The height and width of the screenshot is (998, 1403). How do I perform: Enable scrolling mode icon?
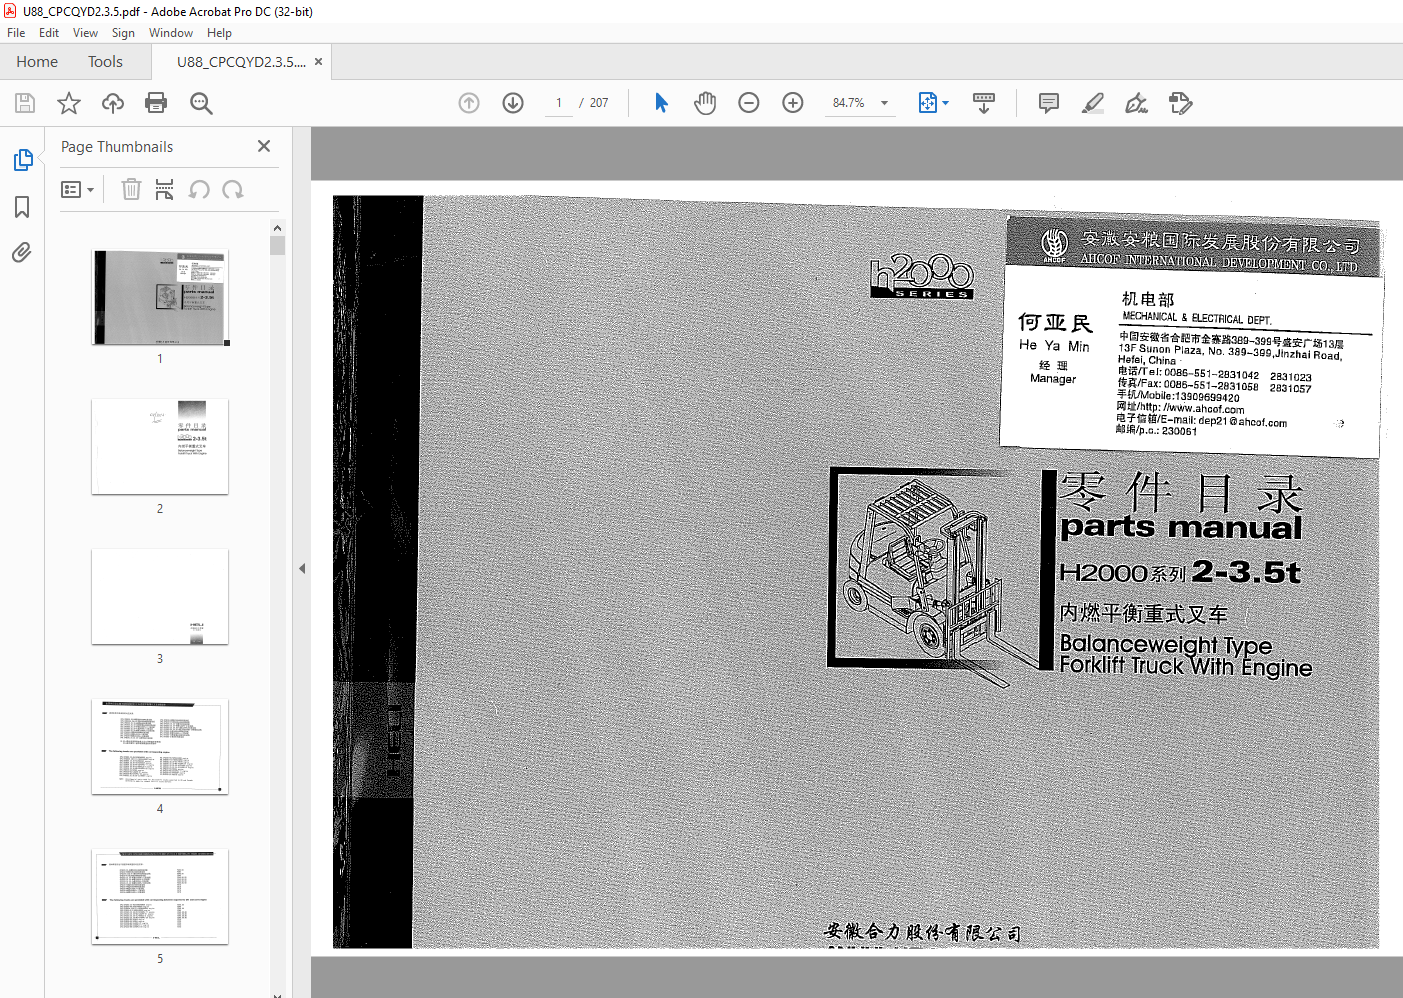click(x=984, y=103)
